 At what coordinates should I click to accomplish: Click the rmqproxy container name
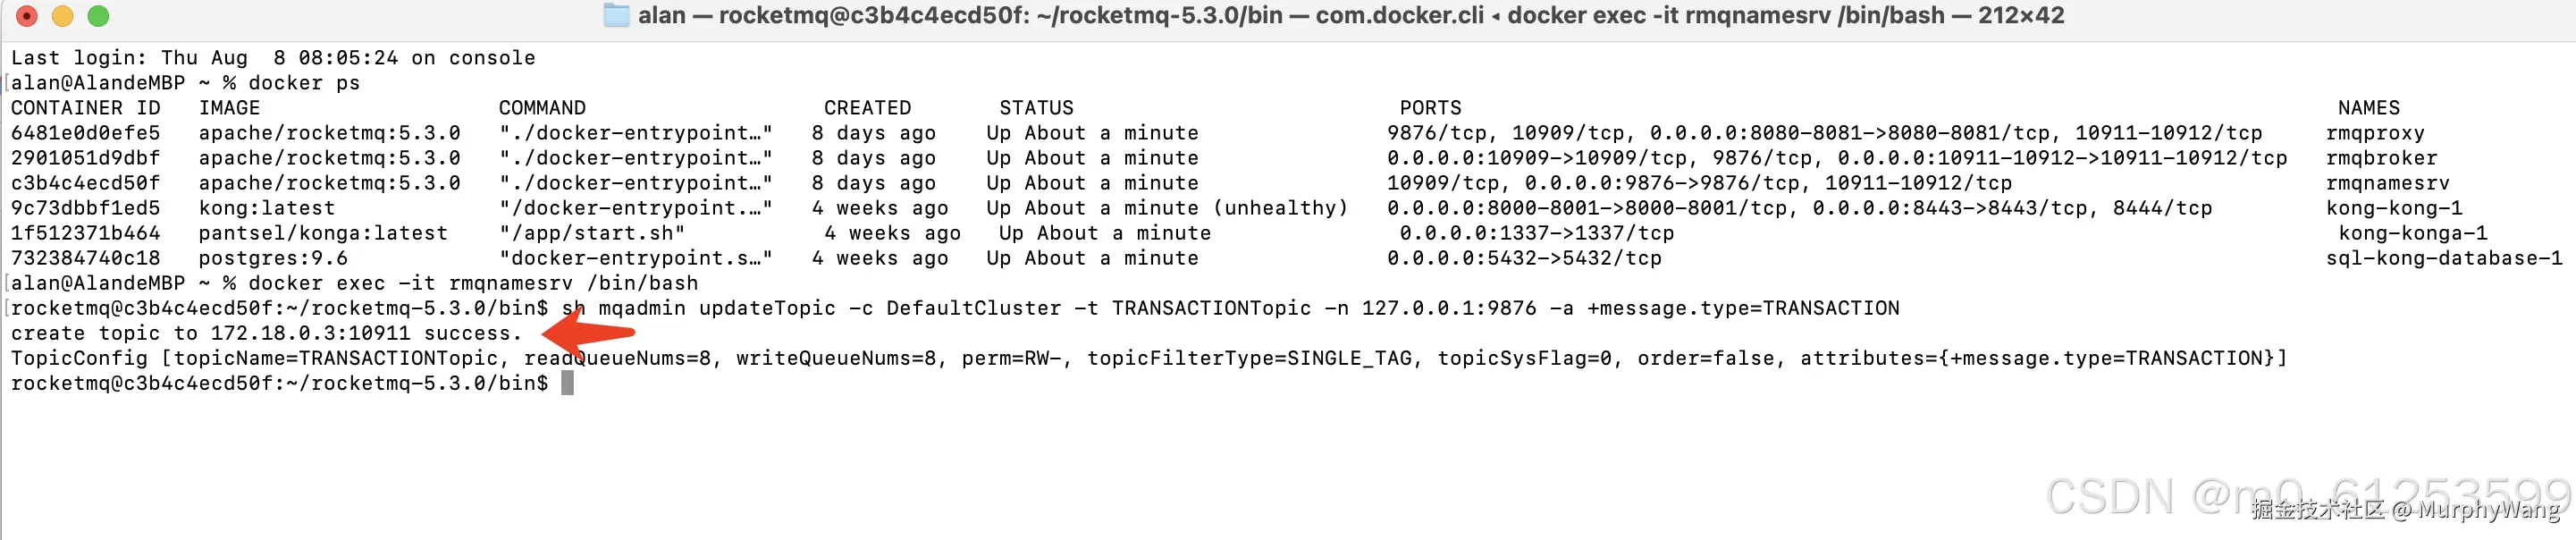(x=2374, y=133)
